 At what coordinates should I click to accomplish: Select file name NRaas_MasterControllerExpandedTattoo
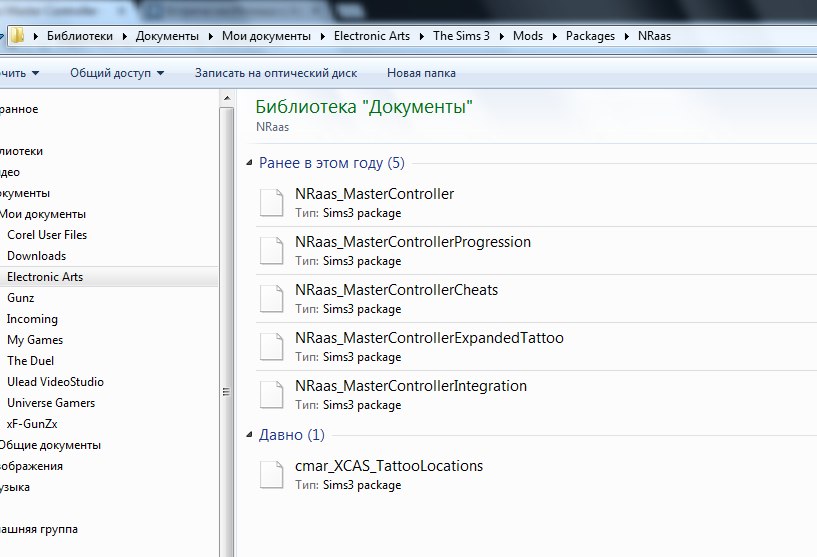click(429, 338)
